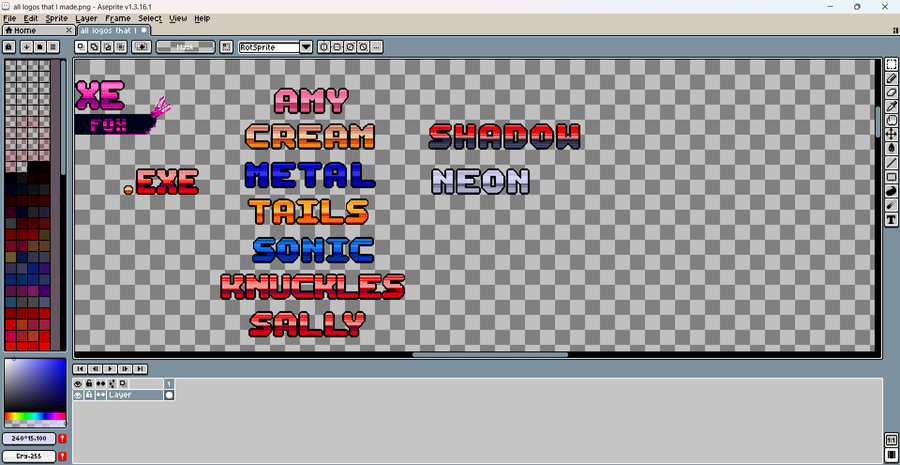This screenshot has width=900, height=465.
Task: Open the Edit menu
Action: [x=30, y=18]
